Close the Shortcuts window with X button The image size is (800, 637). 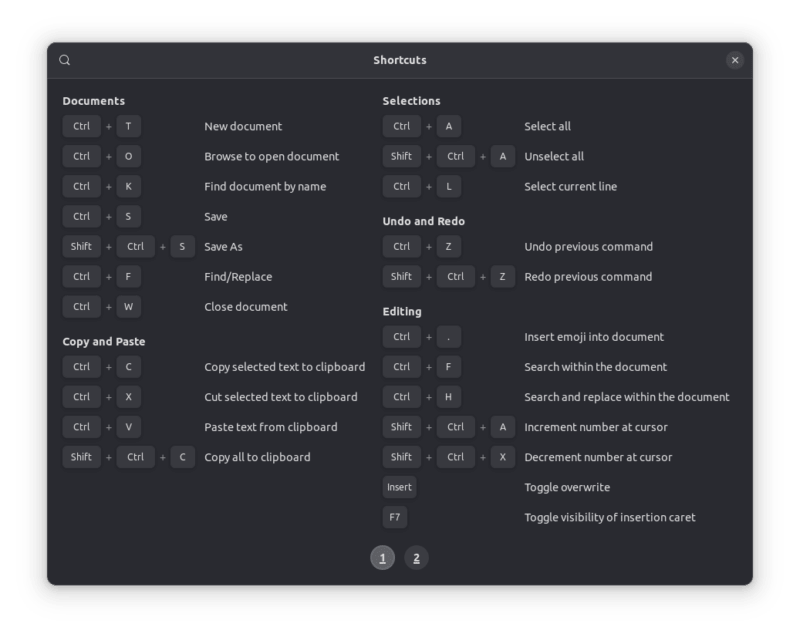tap(735, 60)
